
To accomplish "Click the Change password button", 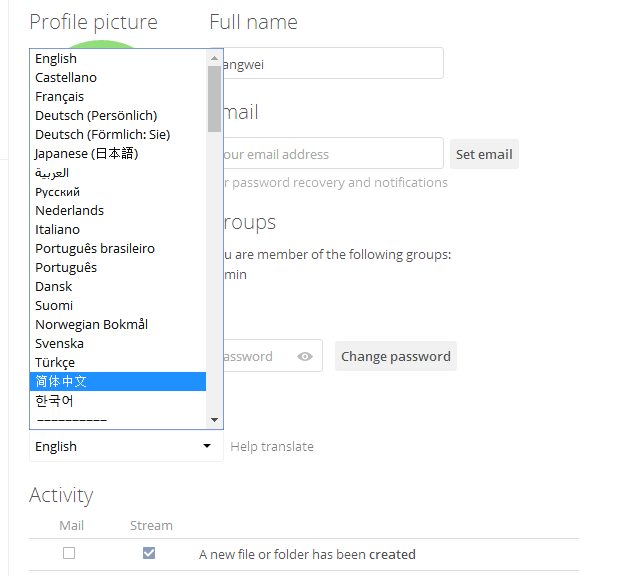I will [396, 356].
